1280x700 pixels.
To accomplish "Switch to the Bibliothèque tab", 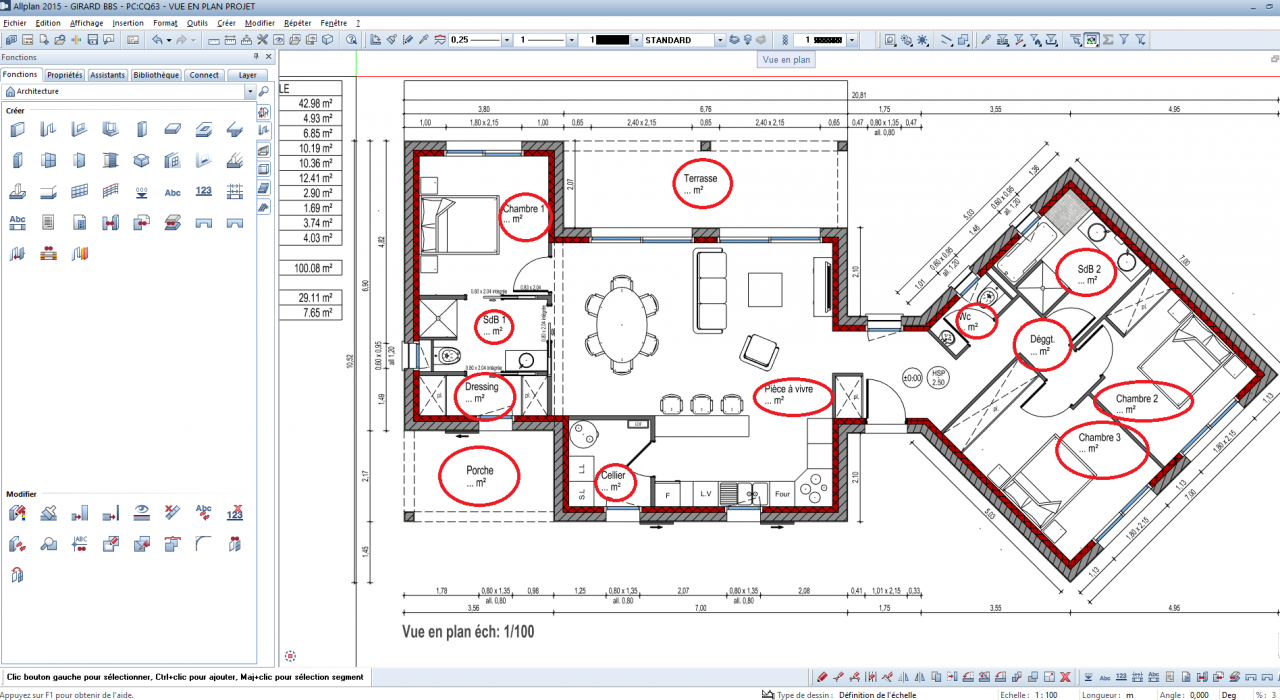I will (x=156, y=75).
